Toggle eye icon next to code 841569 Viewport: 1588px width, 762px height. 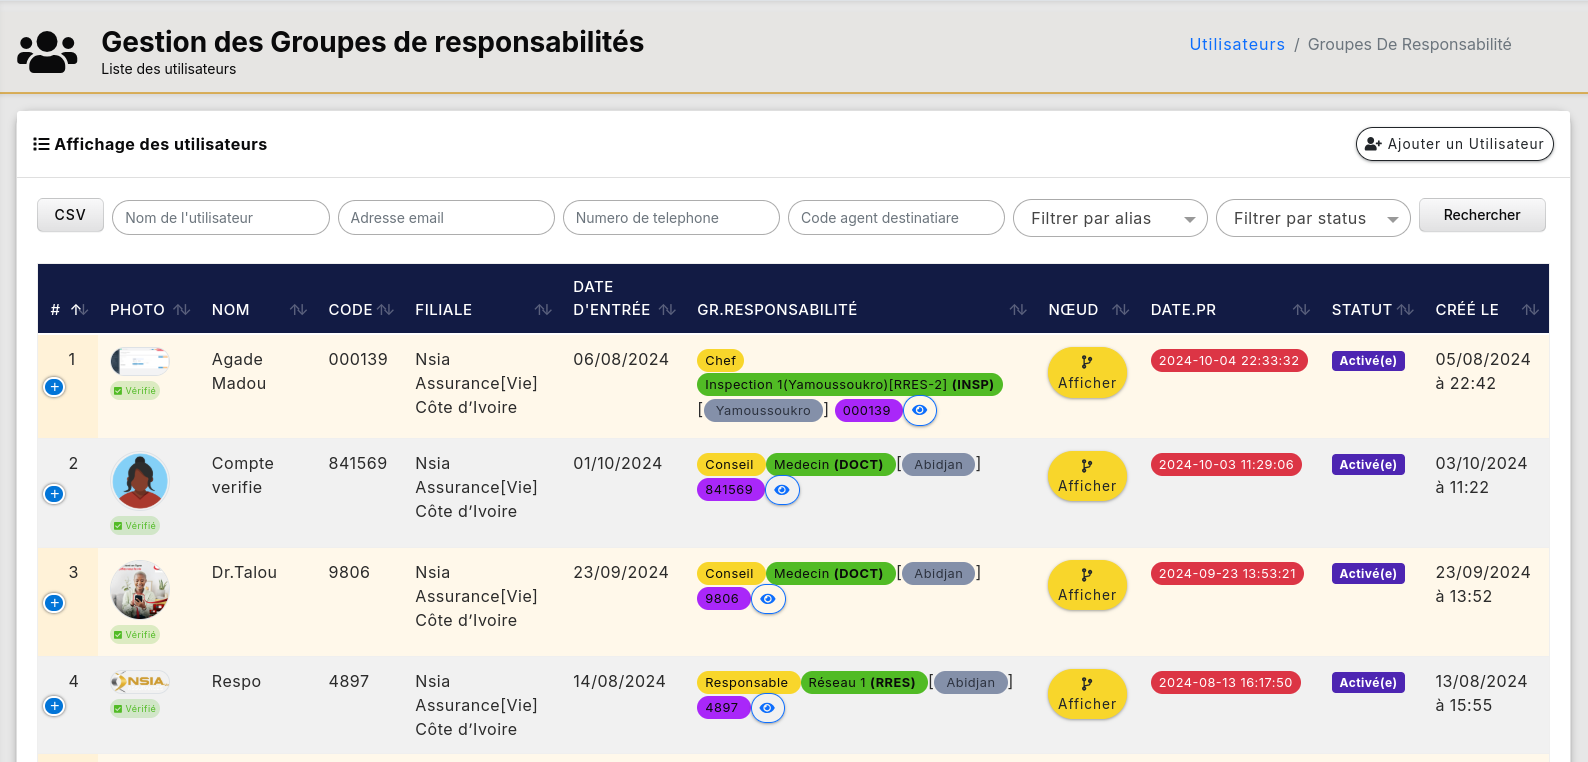[782, 490]
